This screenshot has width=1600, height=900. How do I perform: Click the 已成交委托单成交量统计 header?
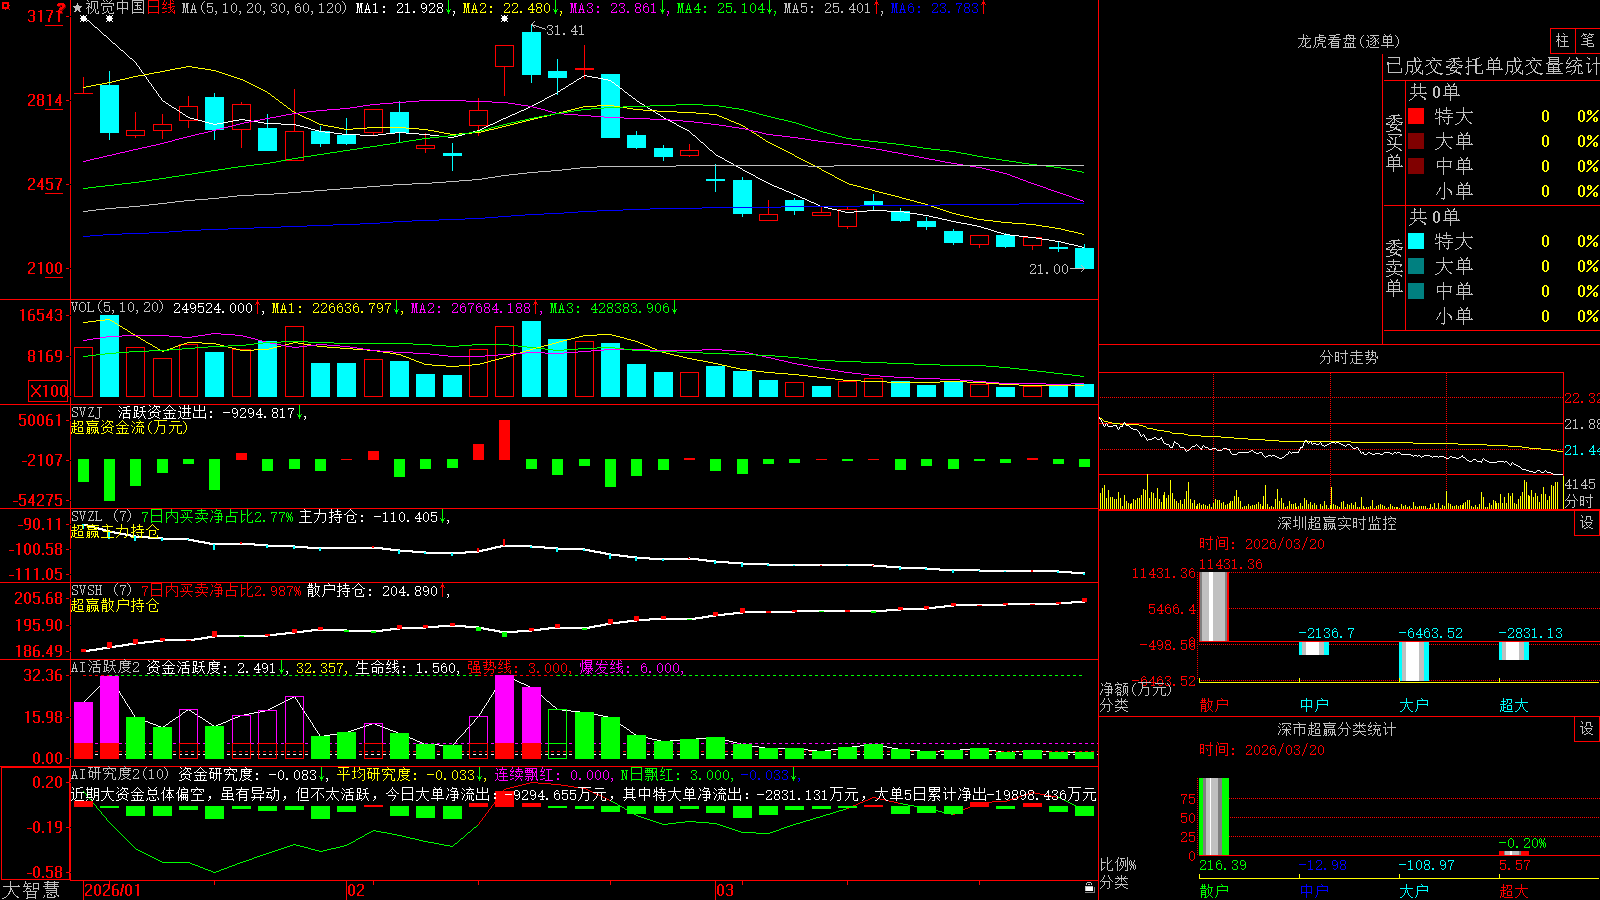click(1492, 66)
